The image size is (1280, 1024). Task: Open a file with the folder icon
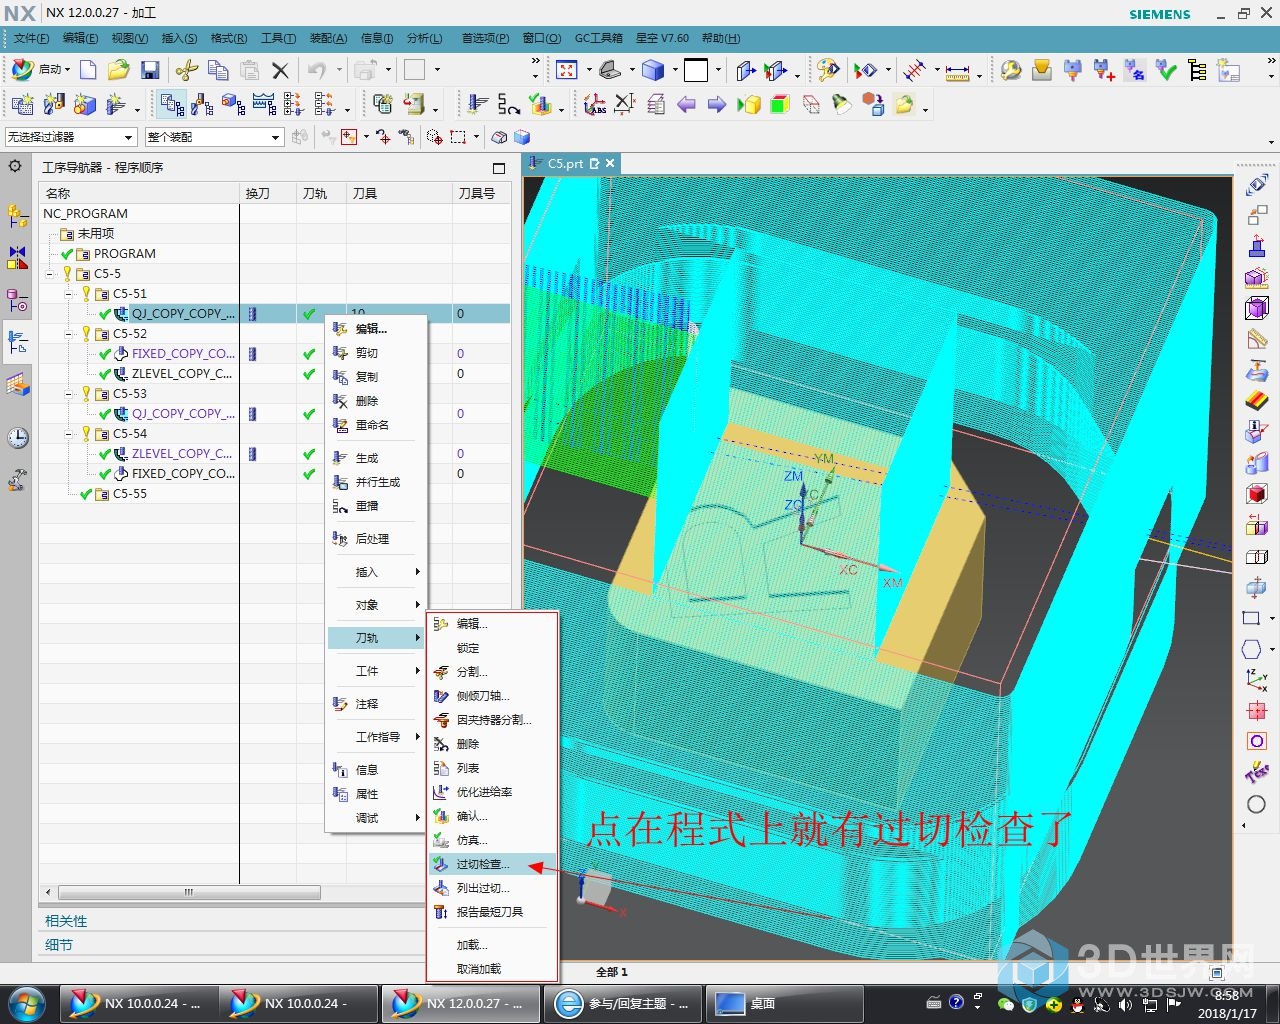click(119, 70)
